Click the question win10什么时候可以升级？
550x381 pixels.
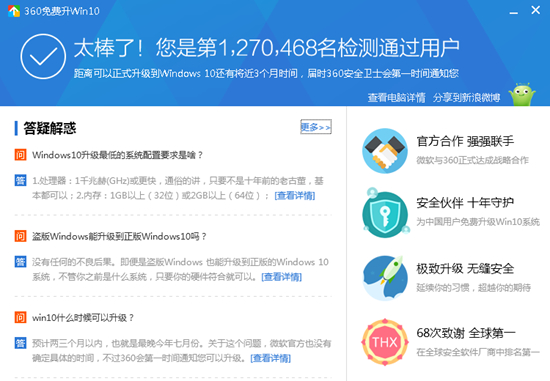[83, 318]
